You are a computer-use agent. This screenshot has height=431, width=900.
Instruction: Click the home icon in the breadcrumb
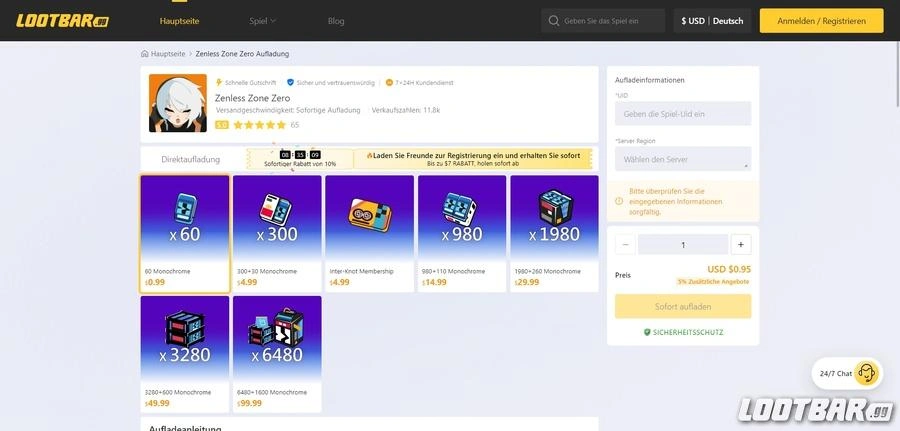(x=145, y=54)
